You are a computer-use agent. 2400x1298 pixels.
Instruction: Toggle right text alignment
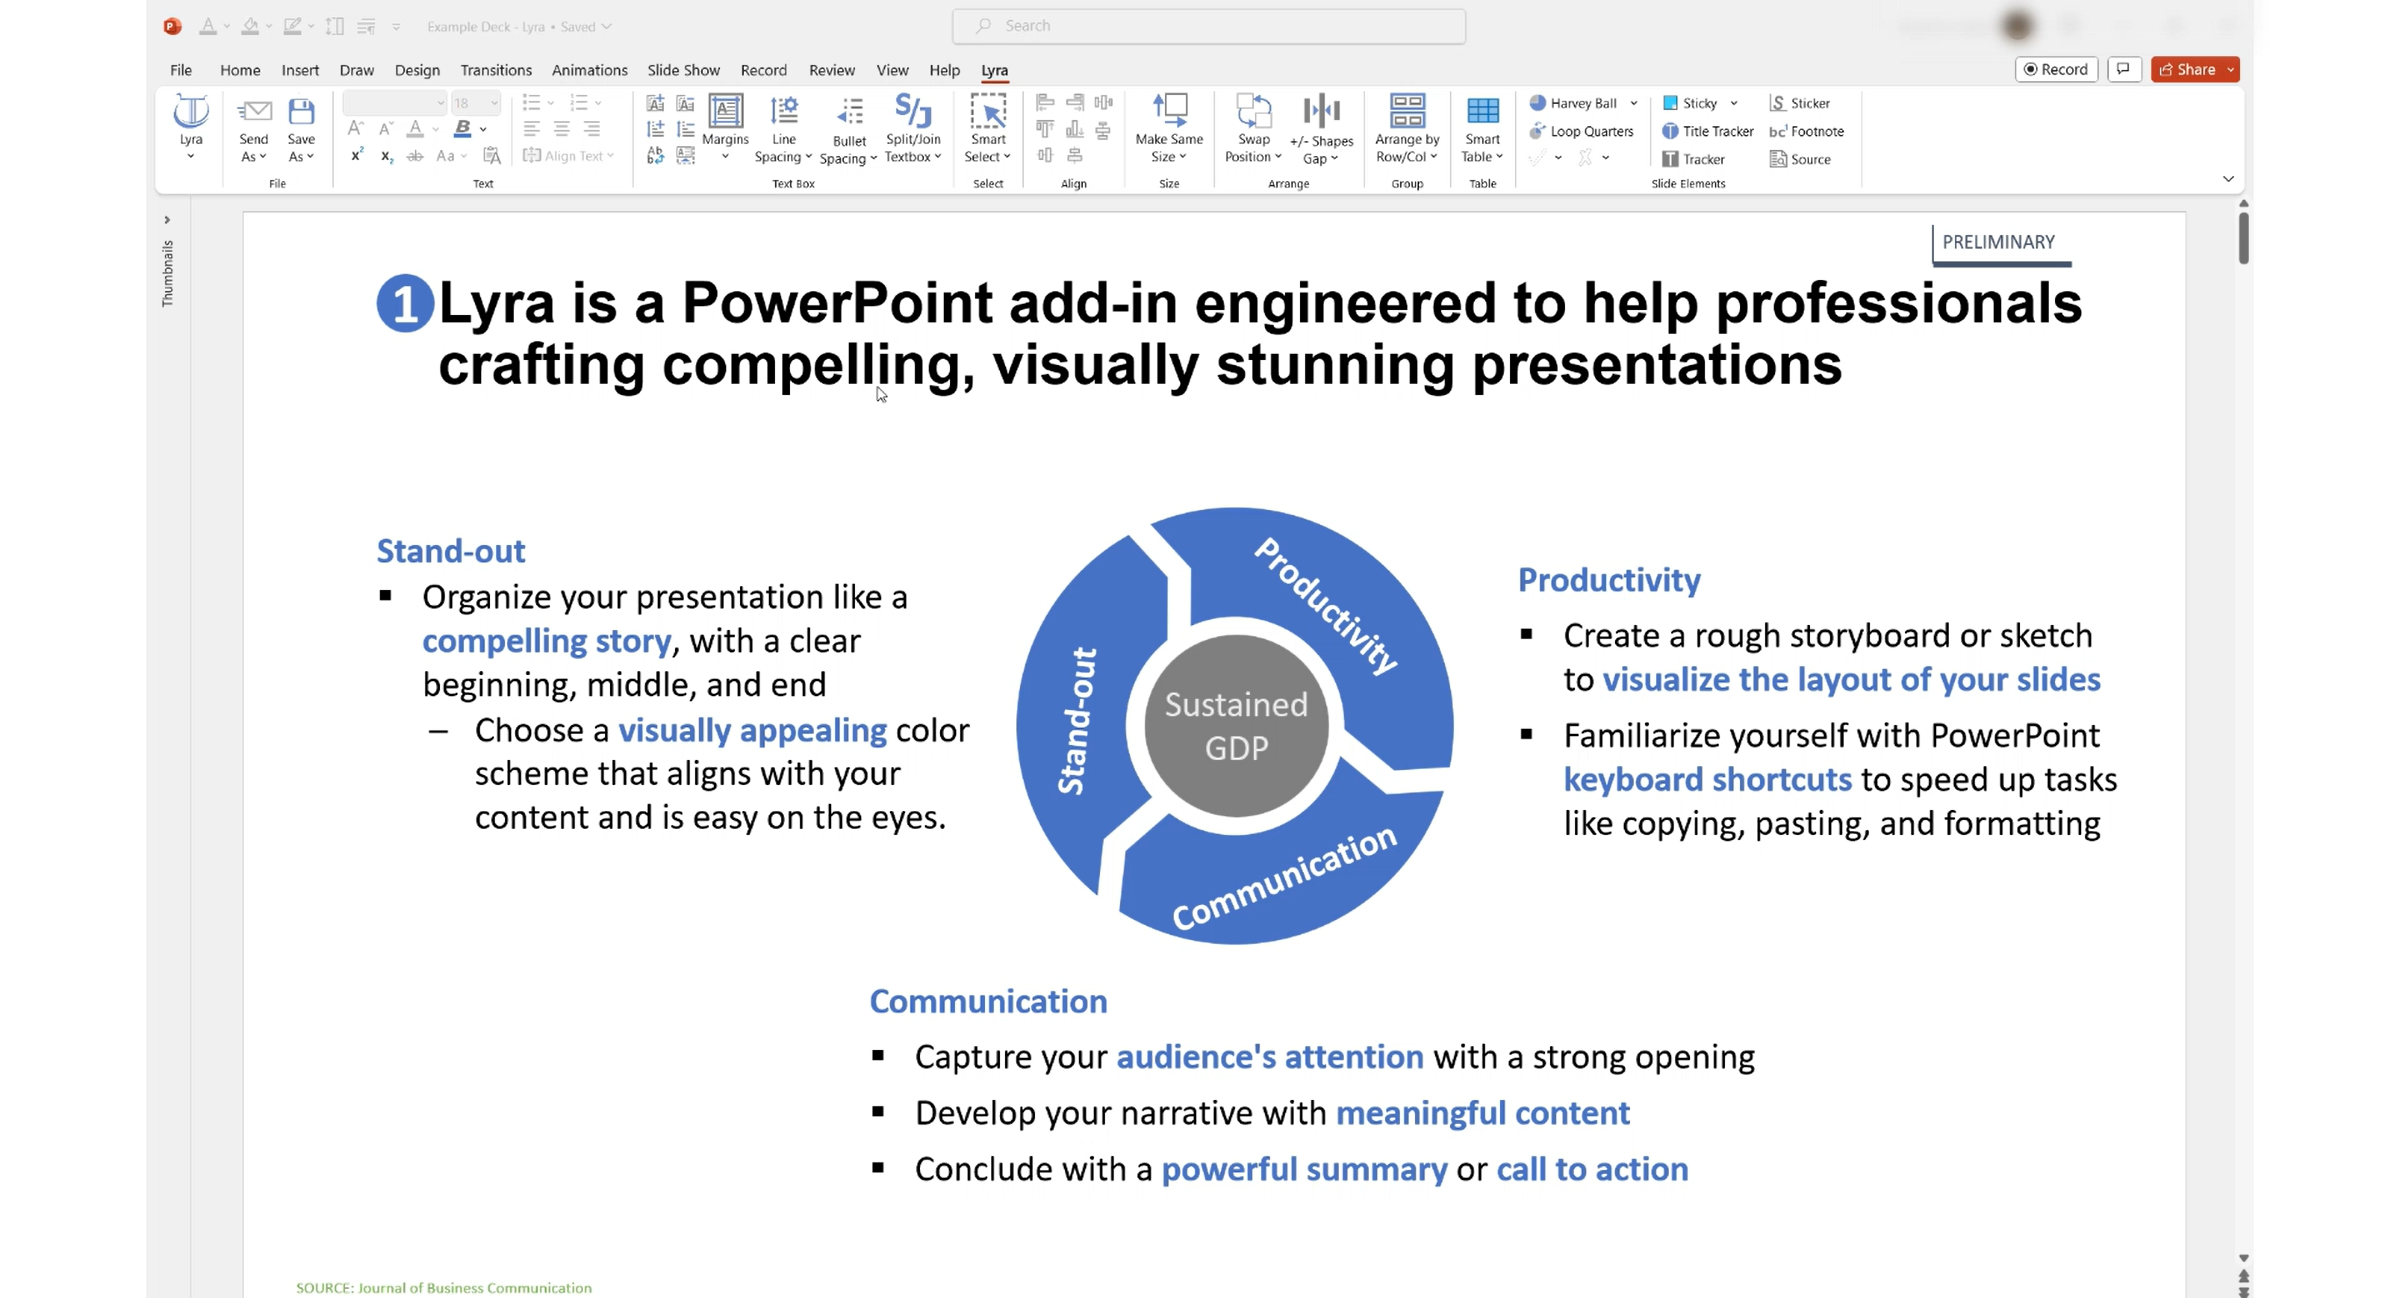591,129
